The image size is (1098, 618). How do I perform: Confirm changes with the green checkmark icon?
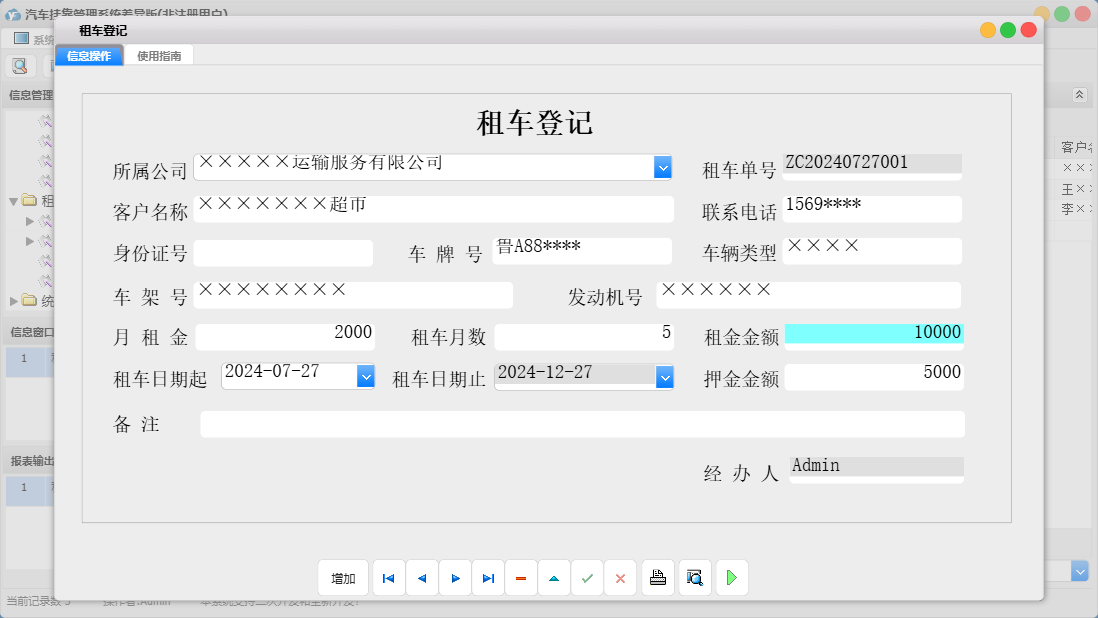click(x=587, y=577)
